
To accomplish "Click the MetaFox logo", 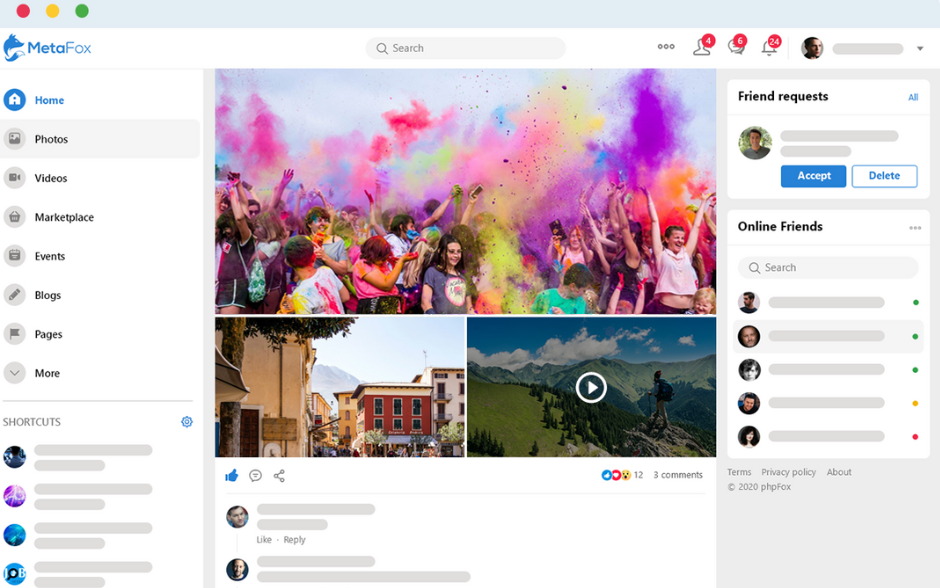I will pyautogui.click(x=48, y=47).
